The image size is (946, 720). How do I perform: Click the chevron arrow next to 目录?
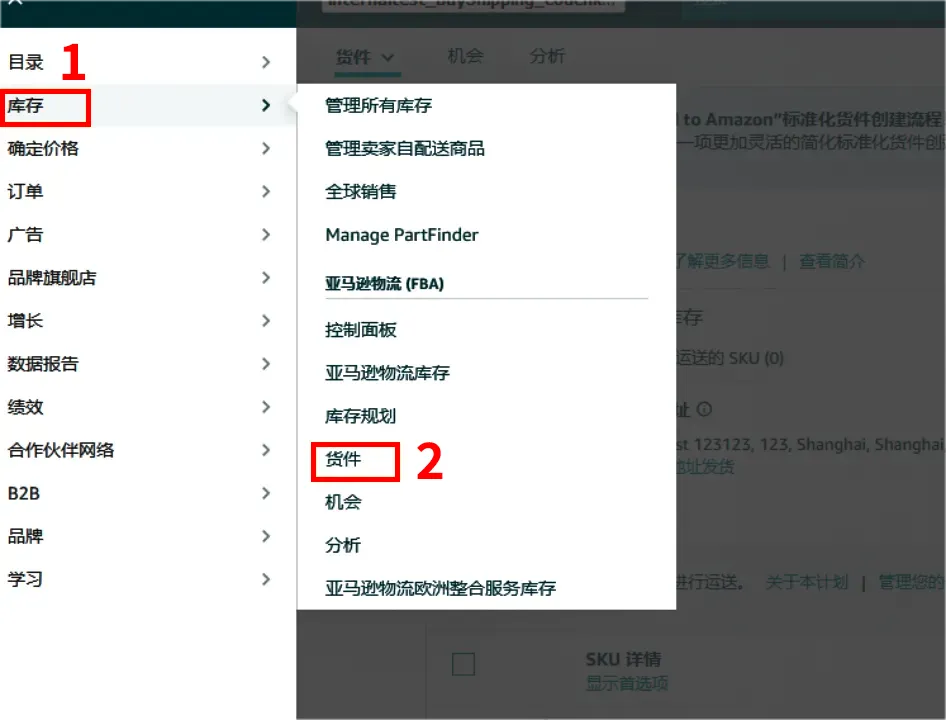(265, 62)
